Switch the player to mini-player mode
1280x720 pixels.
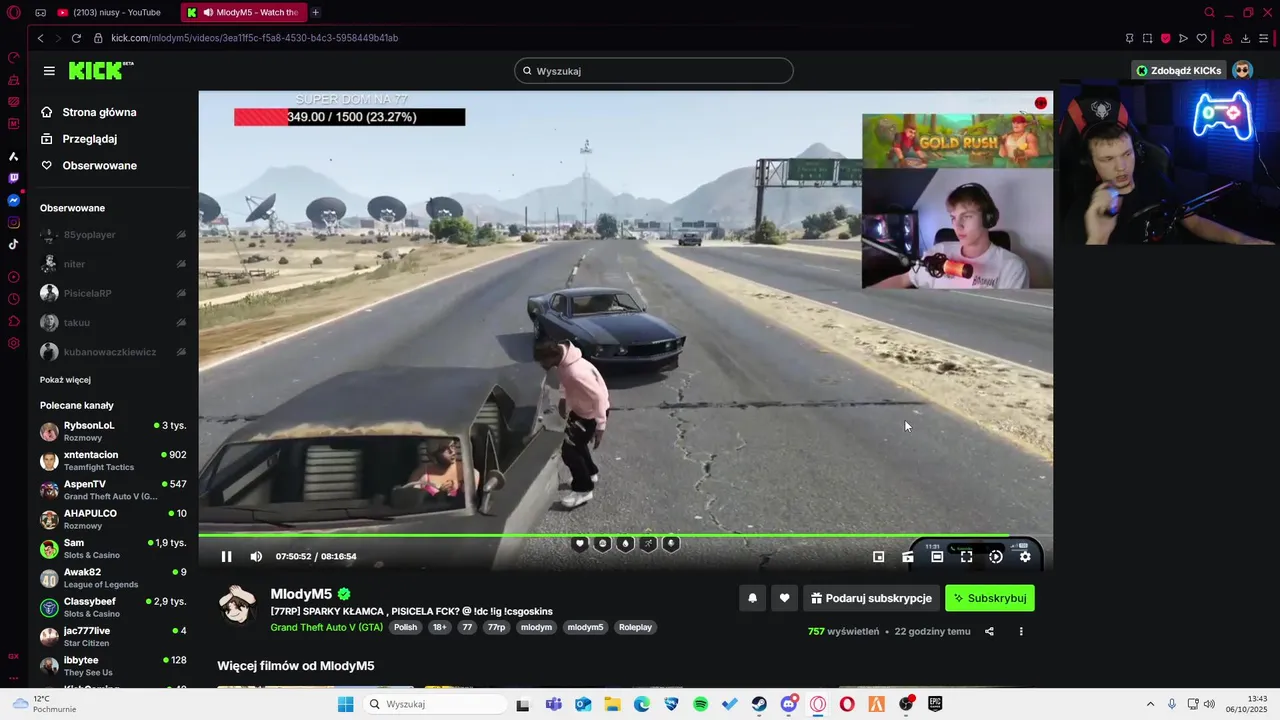[x=878, y=557]
